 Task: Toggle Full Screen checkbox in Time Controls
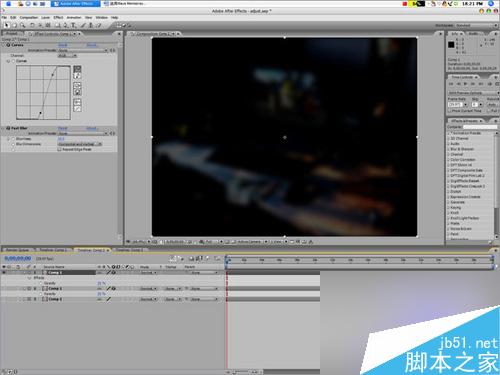click(x=489, y=110)
